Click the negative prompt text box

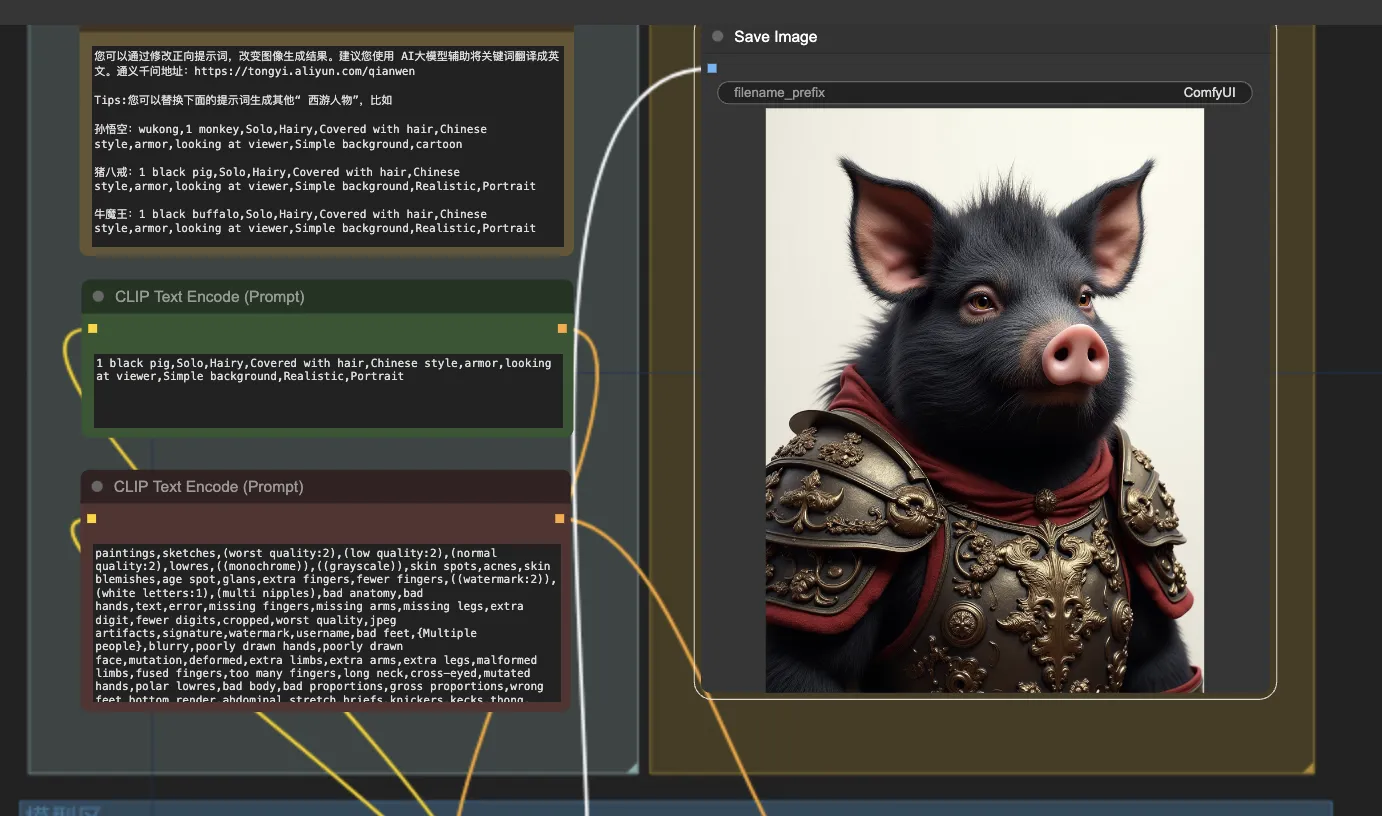tap(326, 622)
